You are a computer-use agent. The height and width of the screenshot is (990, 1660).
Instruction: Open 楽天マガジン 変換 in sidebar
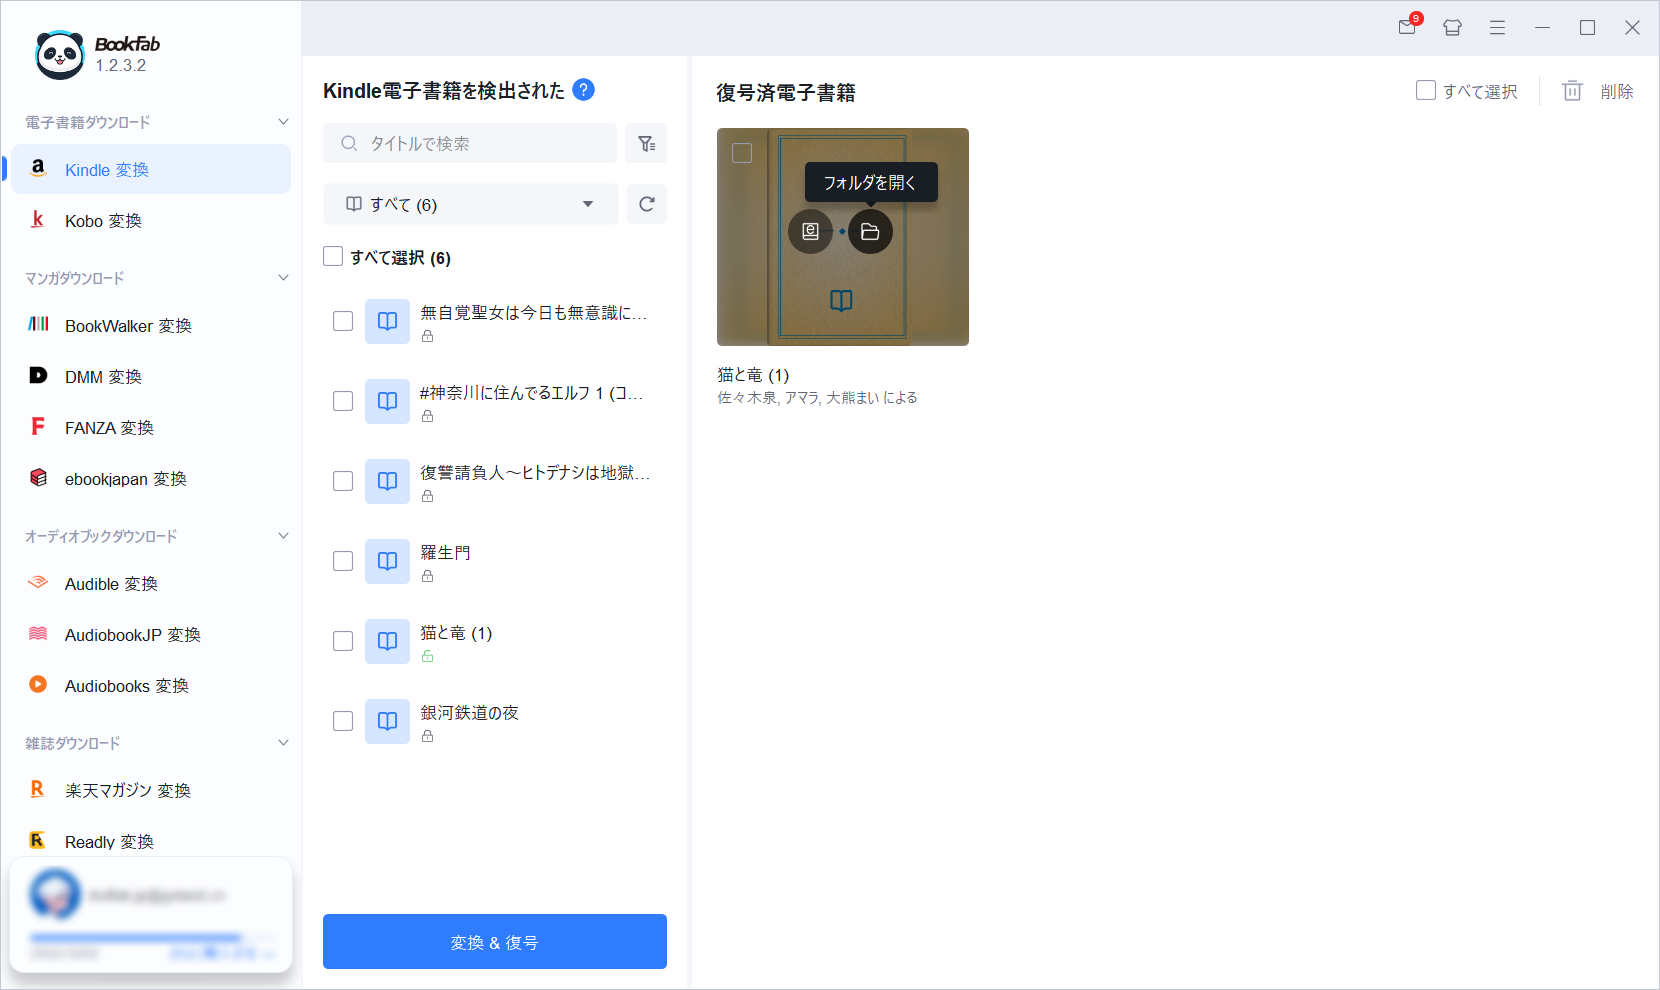point(150,790)
